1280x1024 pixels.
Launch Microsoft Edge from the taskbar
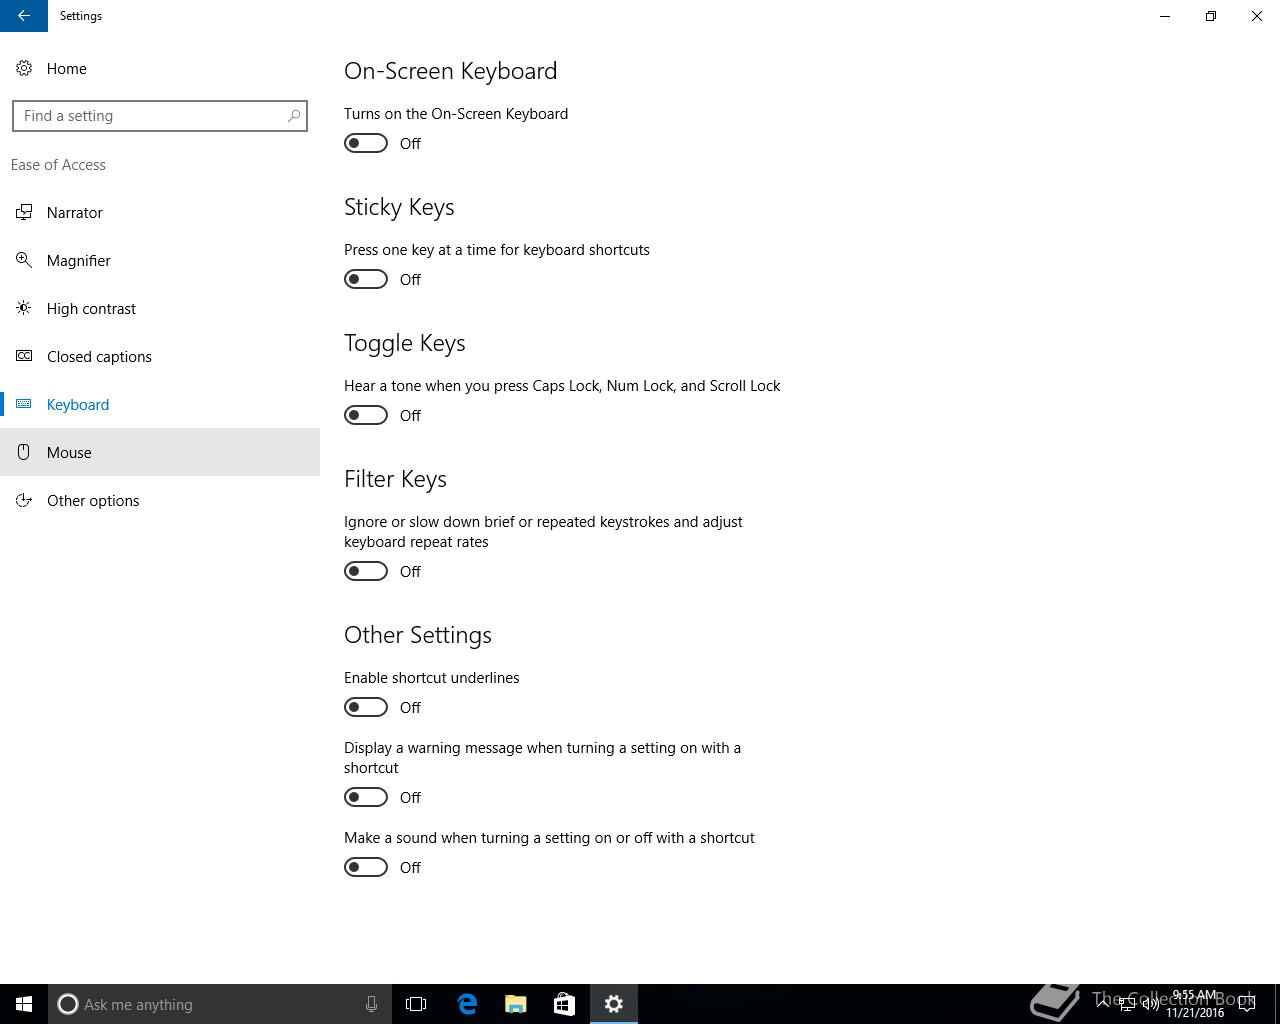click(x=467, y=1004)
